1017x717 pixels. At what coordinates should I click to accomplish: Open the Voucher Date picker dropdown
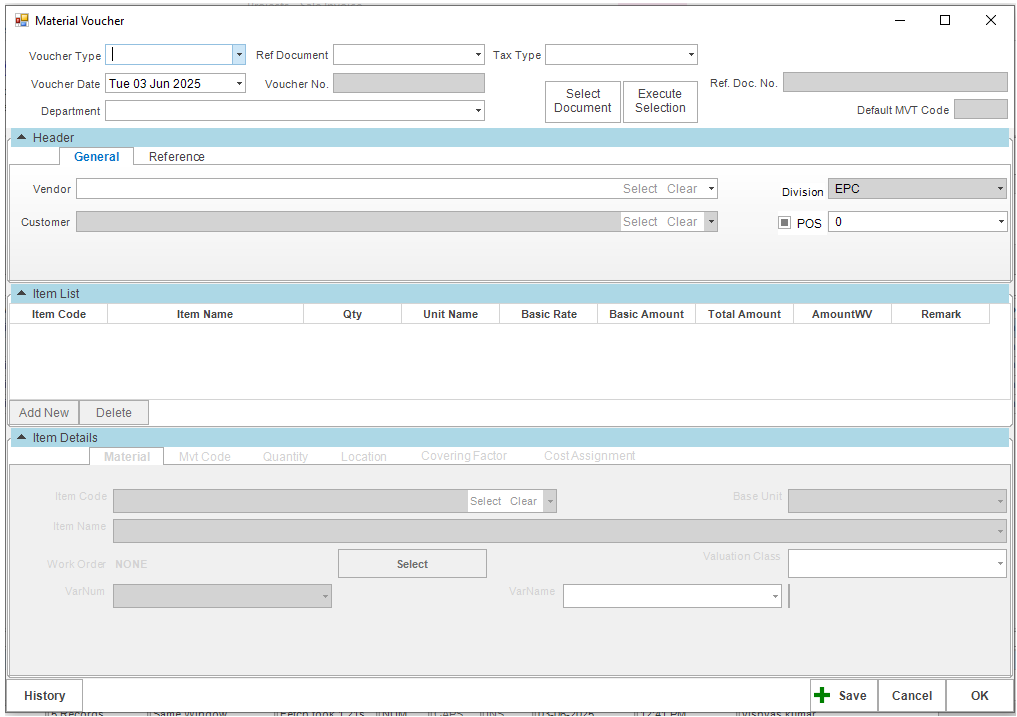pos(239,84)
